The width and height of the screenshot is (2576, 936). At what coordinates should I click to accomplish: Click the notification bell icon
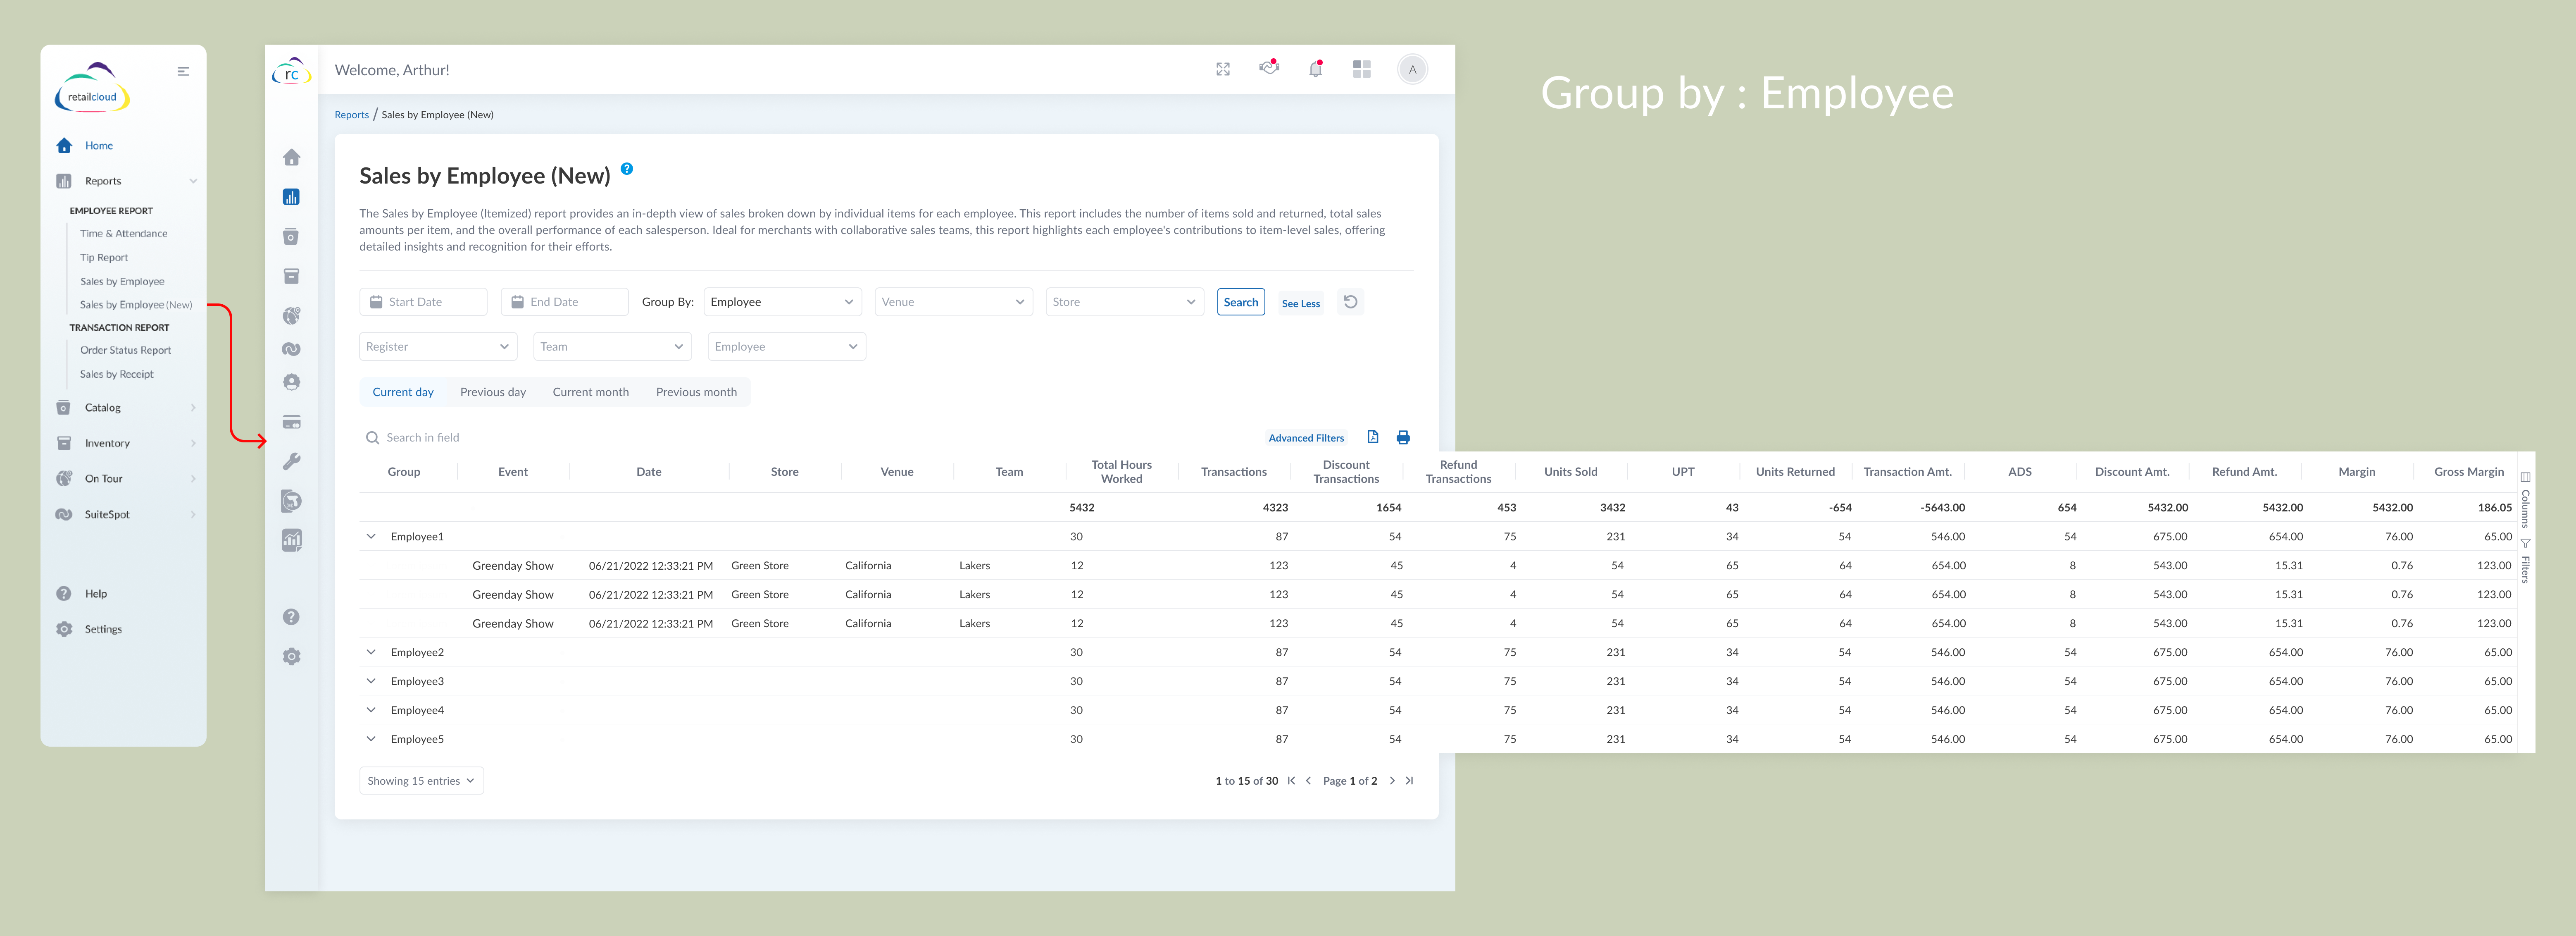(1315, 69)
